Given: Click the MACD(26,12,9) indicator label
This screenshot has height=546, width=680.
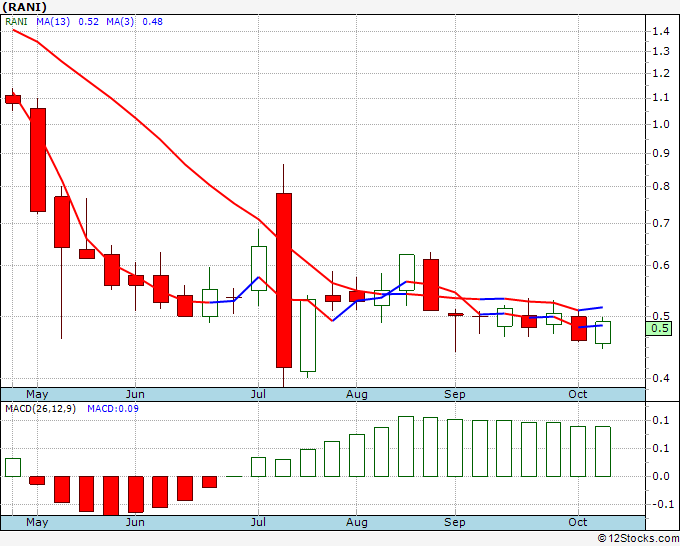Looking at the screenshot, I should 40,409.
